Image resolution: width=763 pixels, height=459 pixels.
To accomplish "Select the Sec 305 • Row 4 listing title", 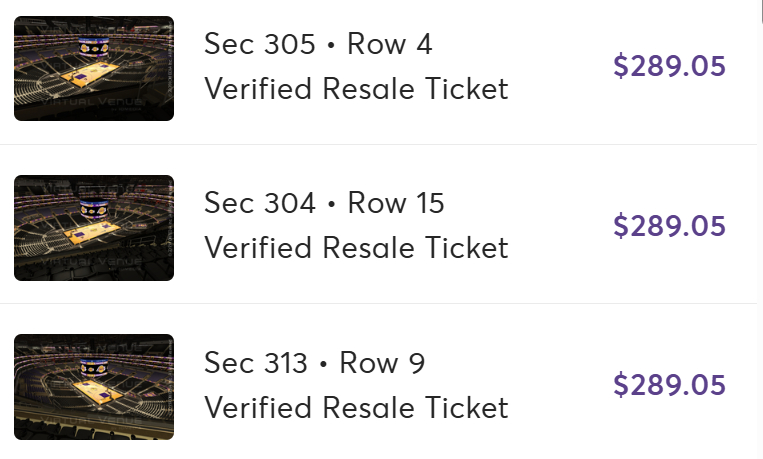I will coord(318,45).
